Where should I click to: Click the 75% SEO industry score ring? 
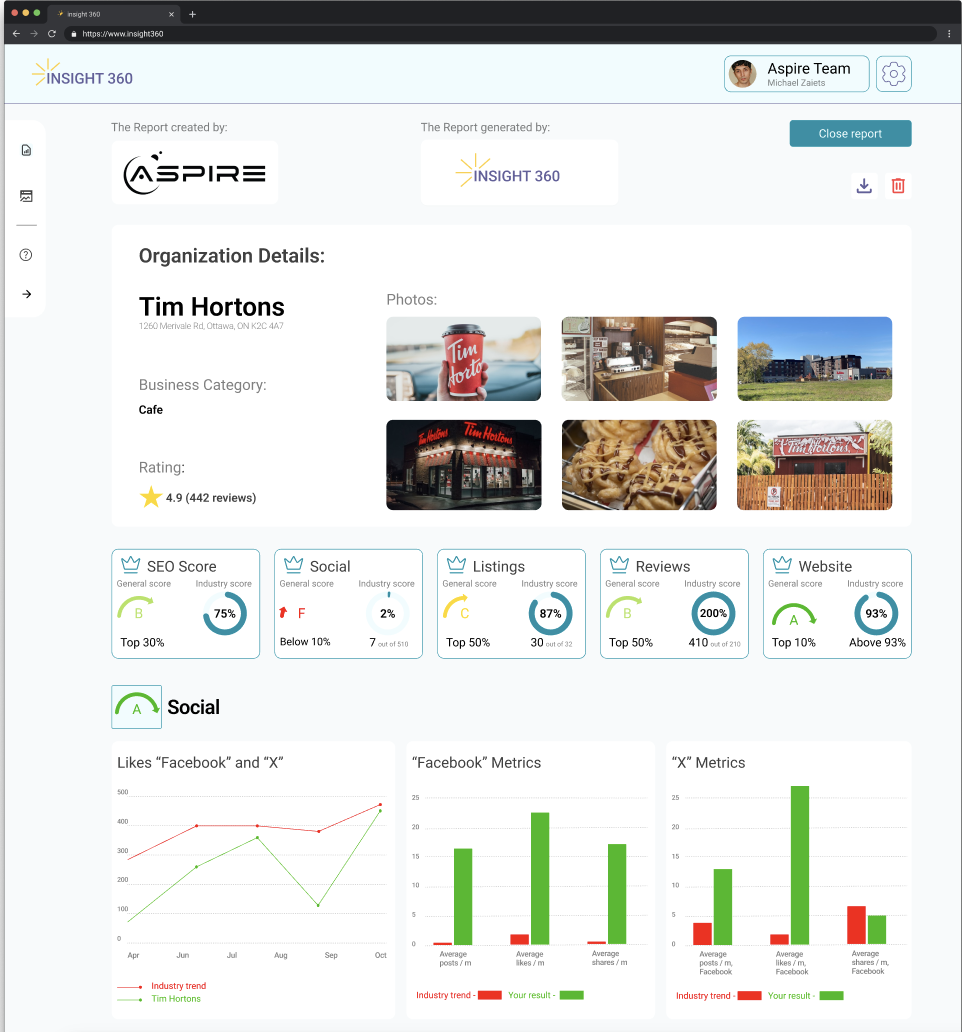click(224, 613)
